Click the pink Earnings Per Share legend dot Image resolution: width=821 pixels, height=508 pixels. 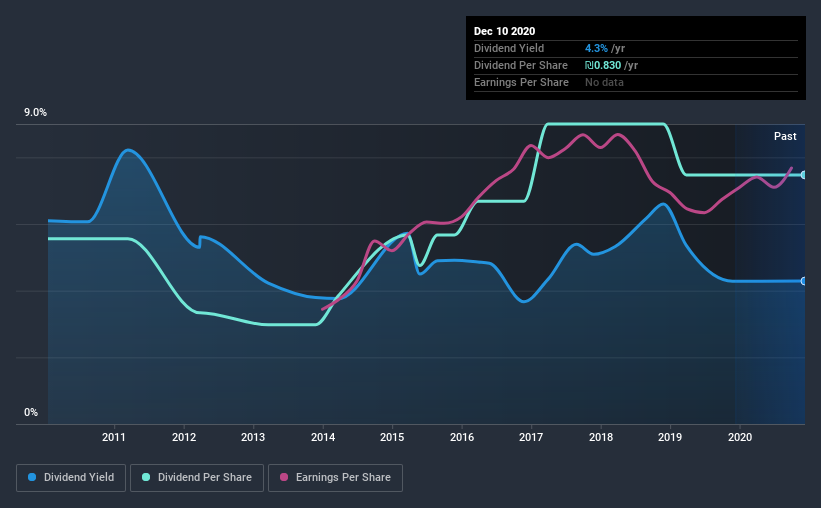(x=284, y=477)
